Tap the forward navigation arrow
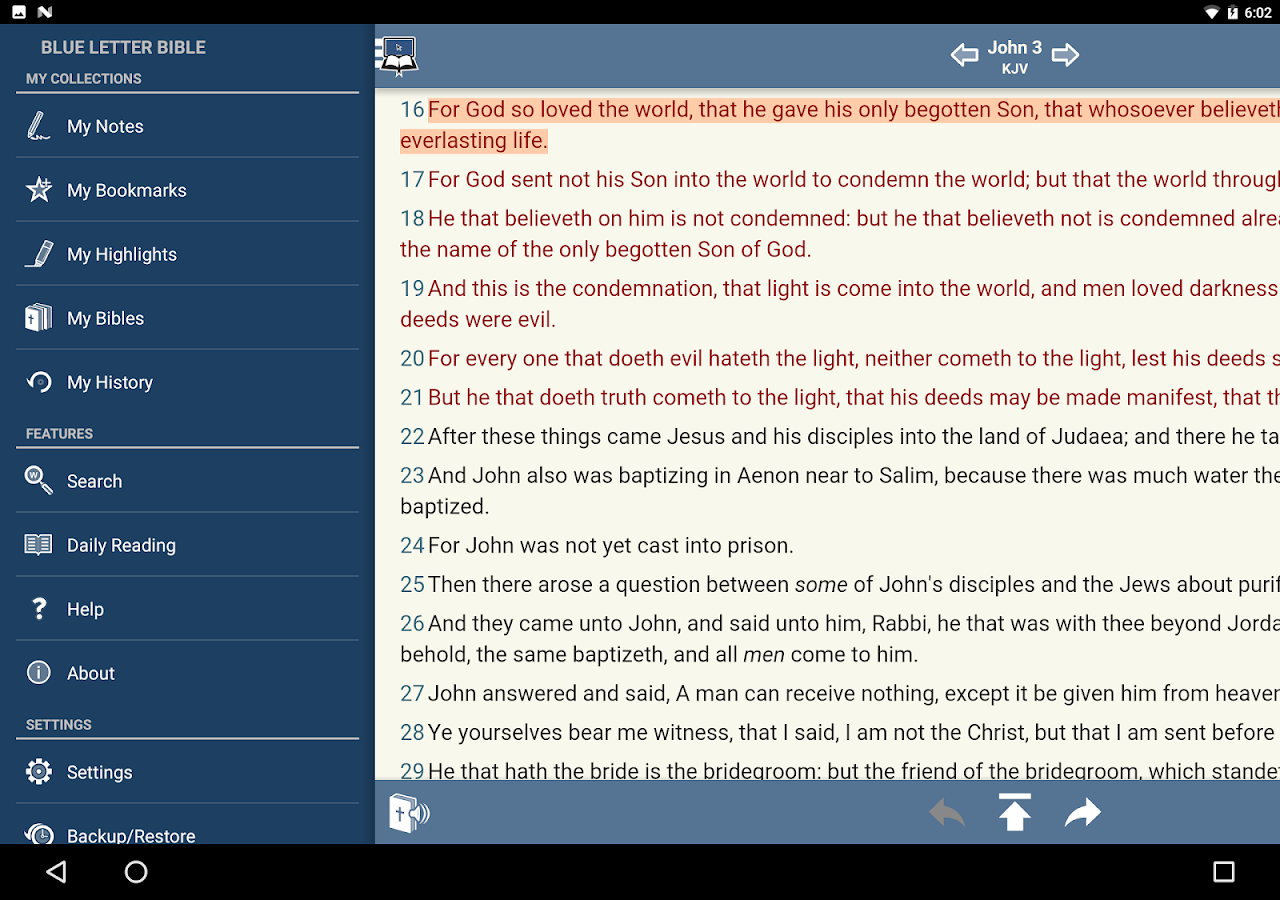 pyautogui.click(x=1083, y=813)
